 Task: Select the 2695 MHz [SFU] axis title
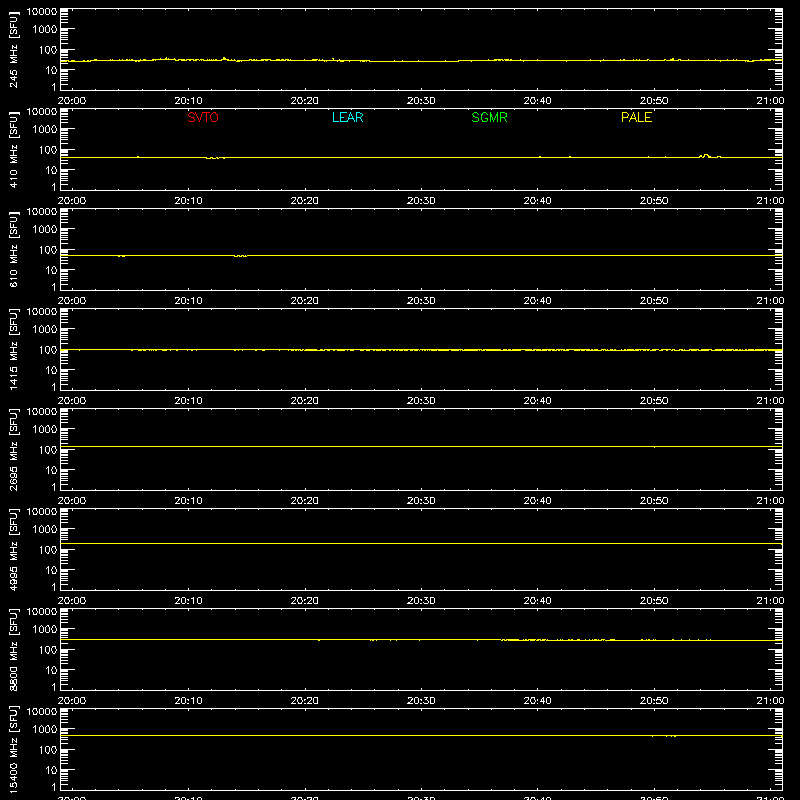pos(14,449)
